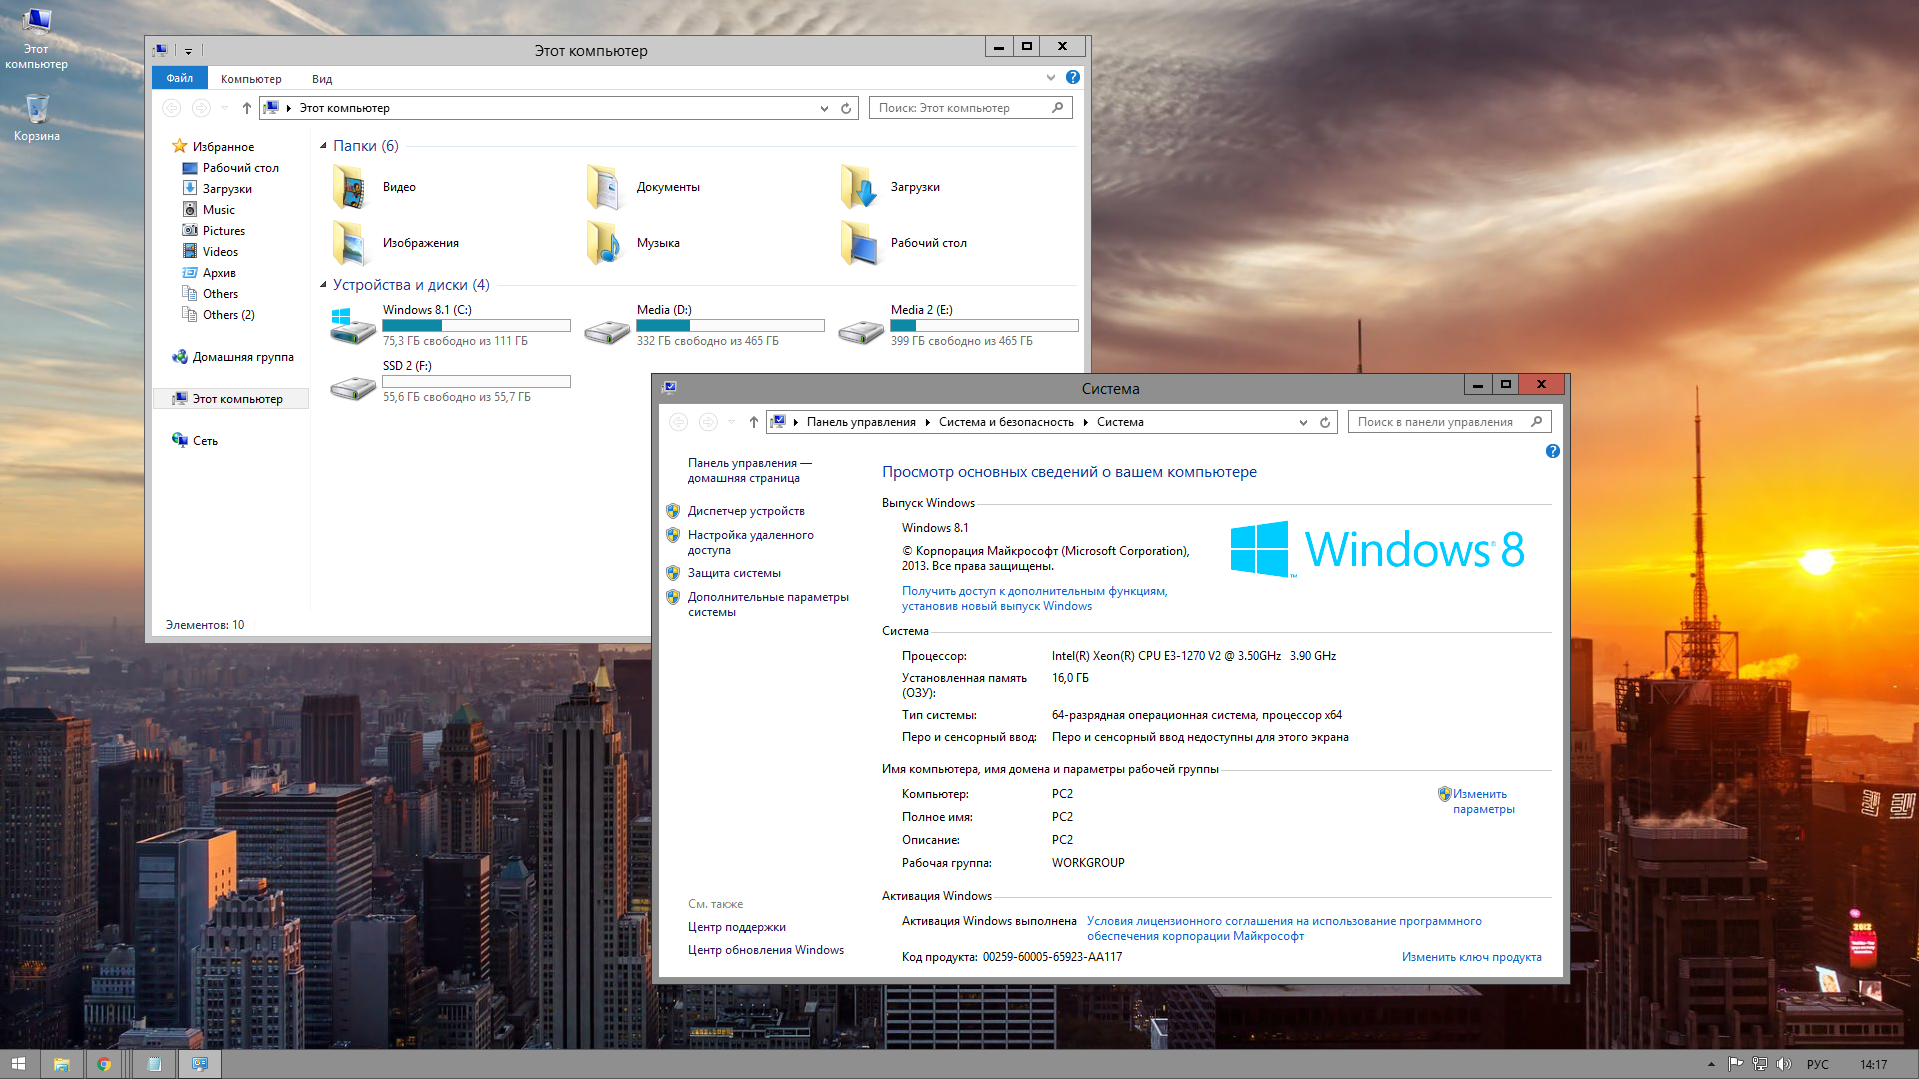Viewport: 1919px width, 1079px height.
Task: Open recent locations dropdown in Этот компьютер window
Action: [225, 108]
